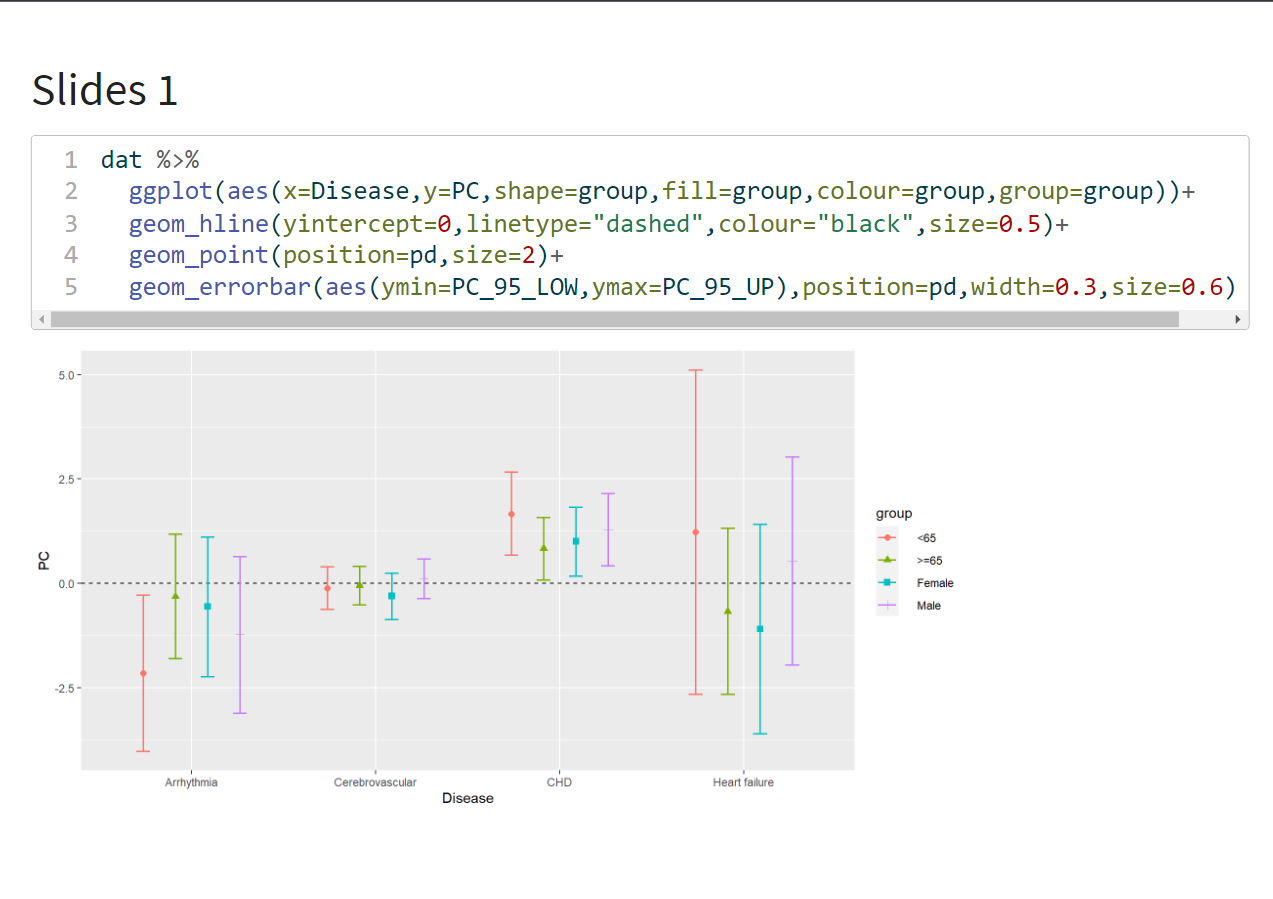Click the code block's left scroll arrow
Screen dimensions: 1273x899
point(41,319)
